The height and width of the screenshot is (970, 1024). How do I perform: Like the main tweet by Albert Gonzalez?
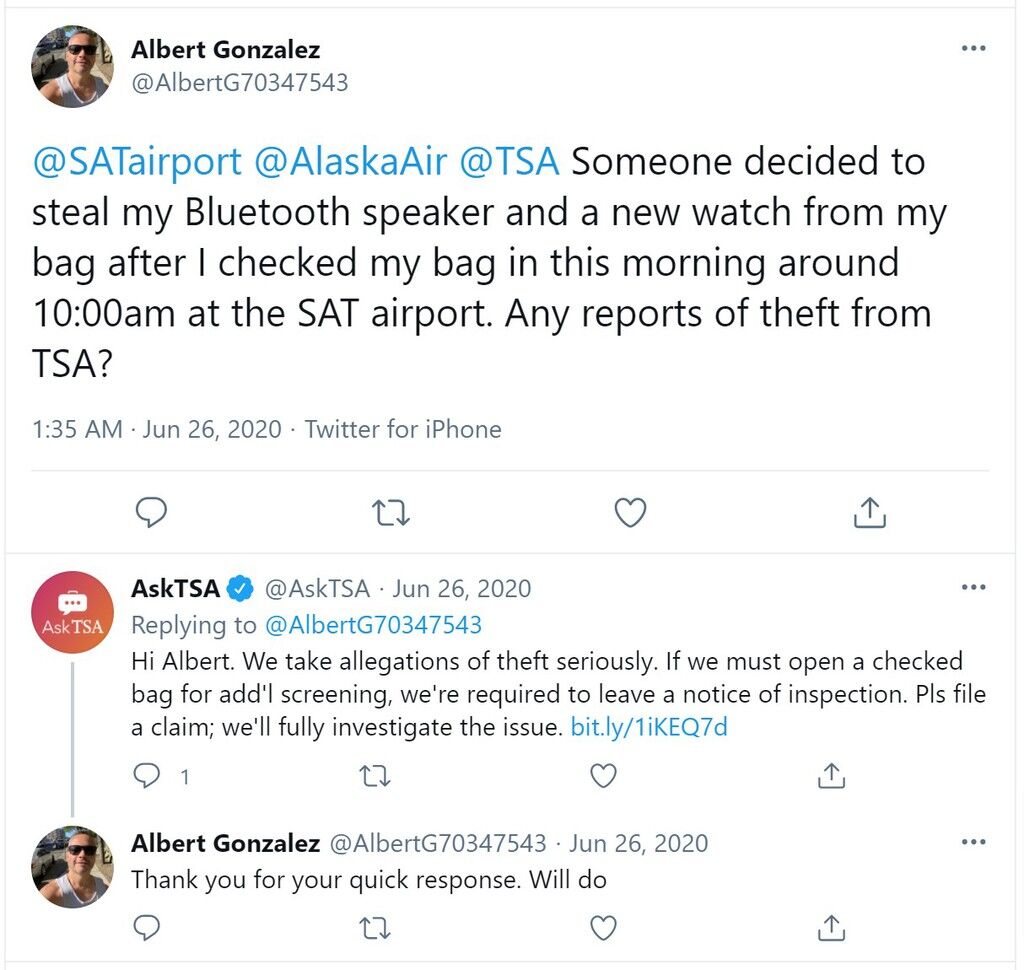coord(630,513)
